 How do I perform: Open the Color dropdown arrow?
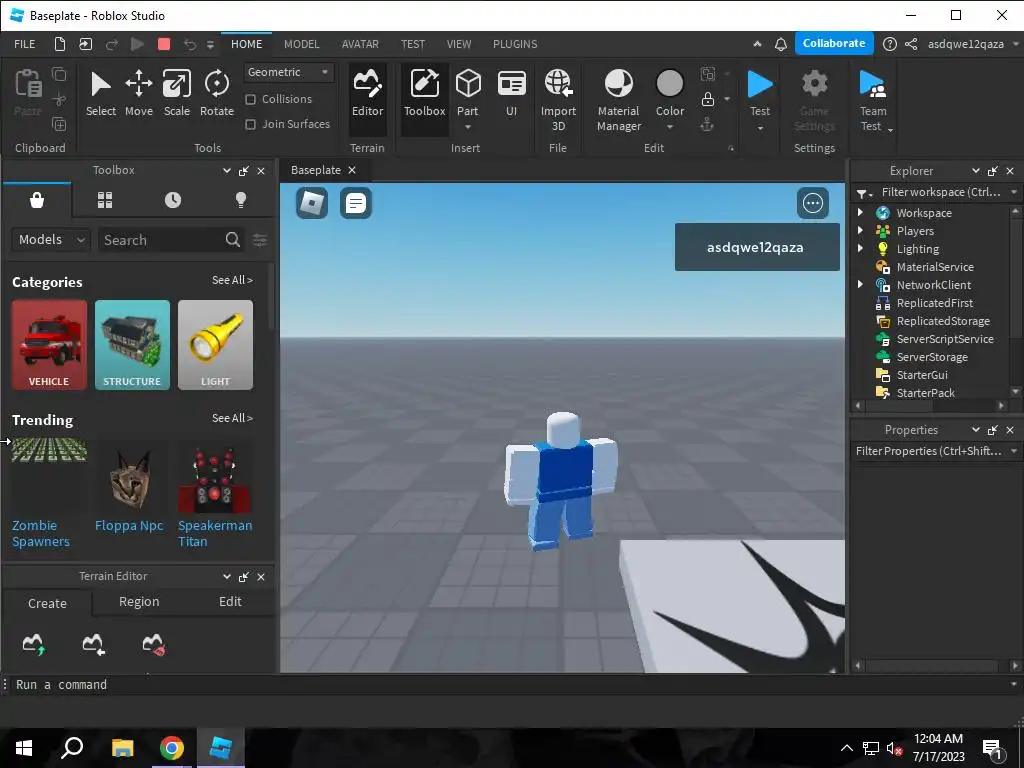point(669,127)
